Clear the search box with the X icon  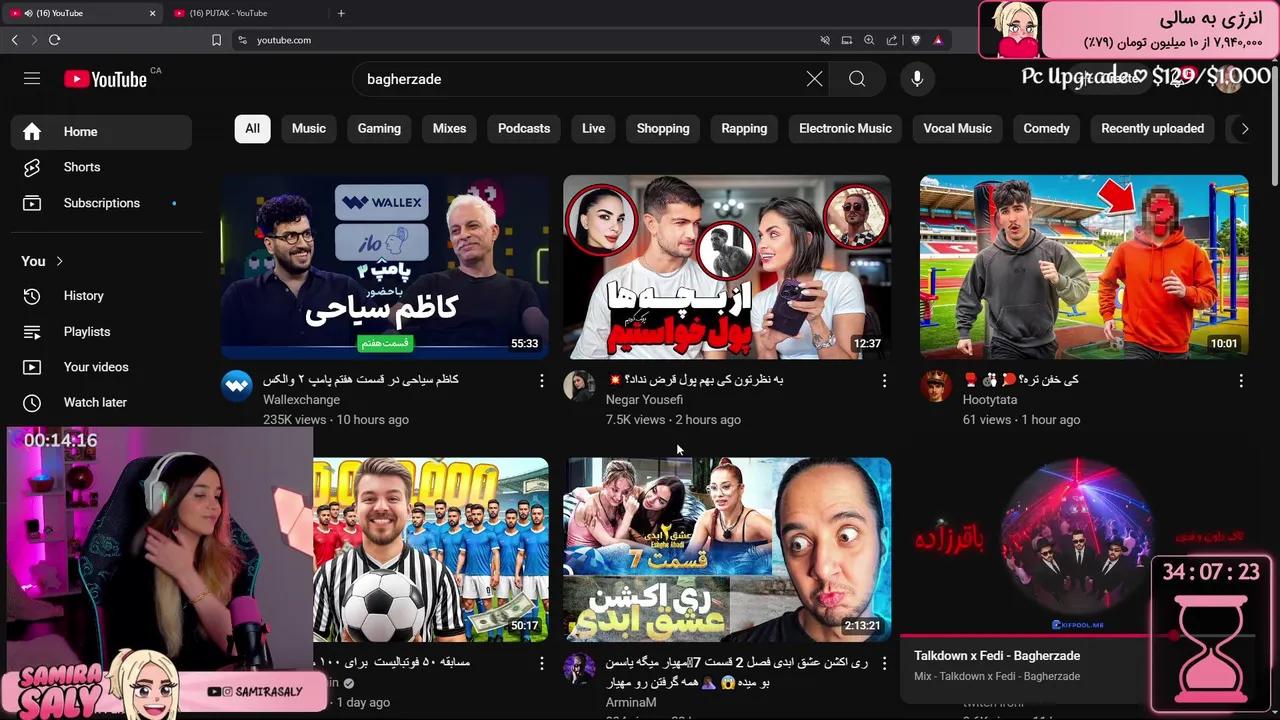815,79
